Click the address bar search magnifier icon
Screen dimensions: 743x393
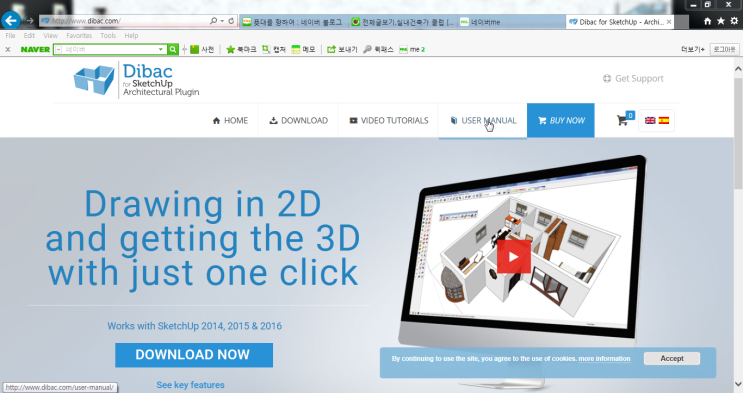point(213,21)
